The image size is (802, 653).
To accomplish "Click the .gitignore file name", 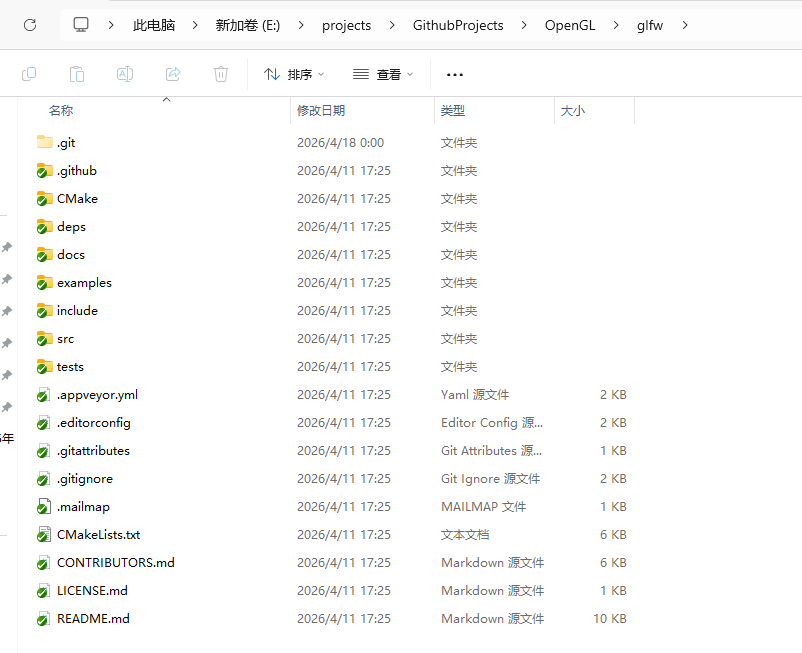I will (85, 479).
